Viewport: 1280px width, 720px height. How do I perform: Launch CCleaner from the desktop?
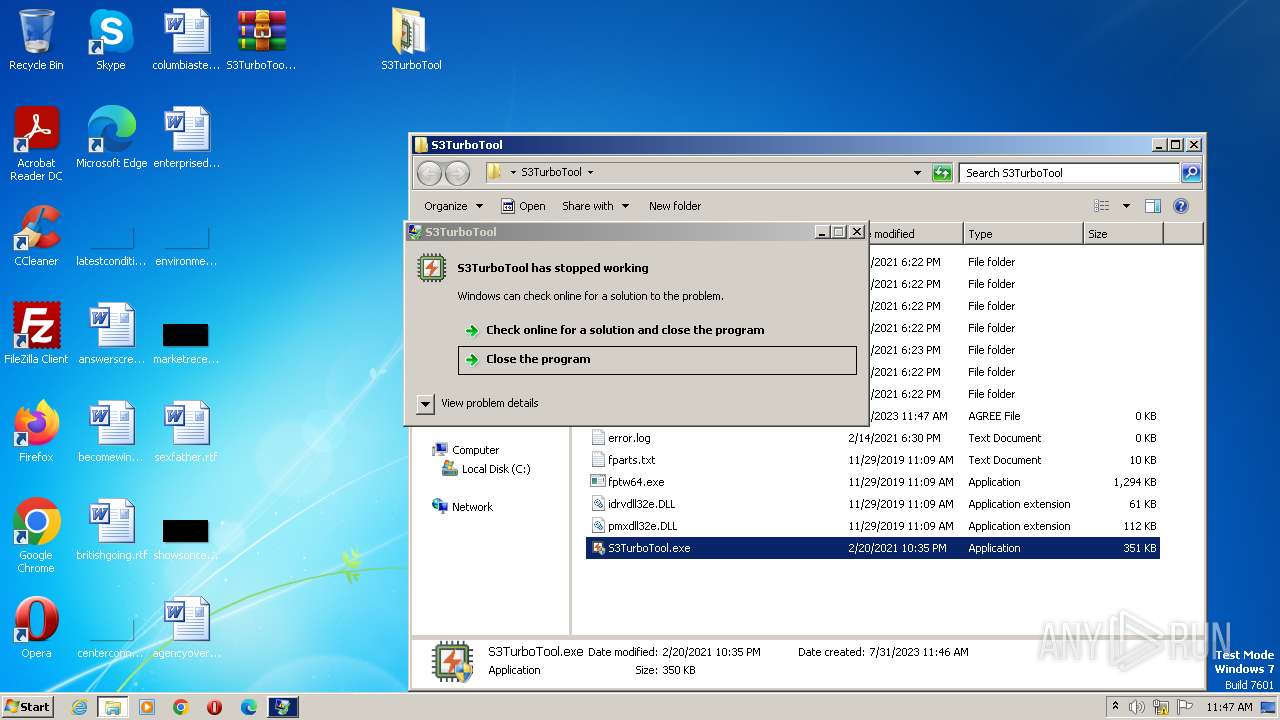pos(36,237)
